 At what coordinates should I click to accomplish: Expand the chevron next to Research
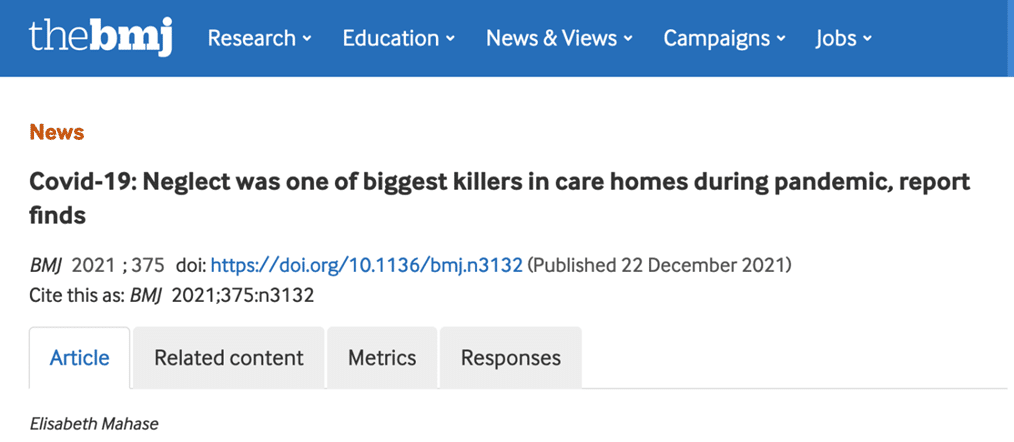[x=307, y=39]
